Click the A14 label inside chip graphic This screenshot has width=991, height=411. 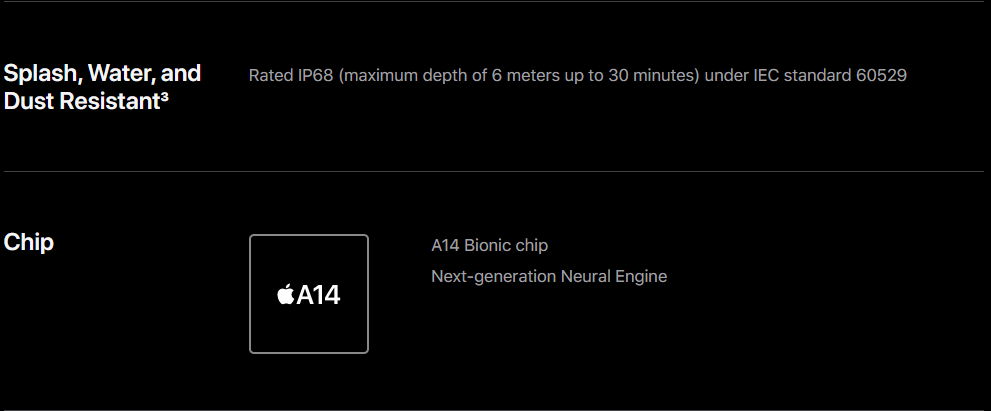319,295
